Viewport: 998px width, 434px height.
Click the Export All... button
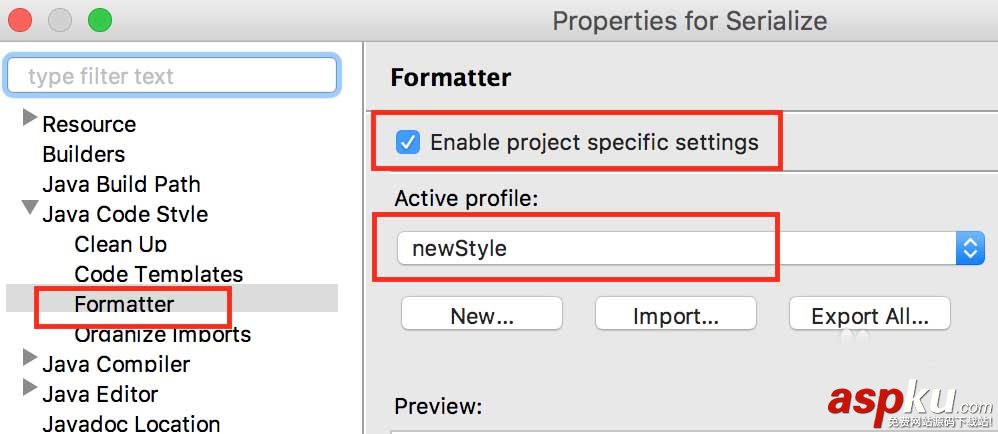pos(869,316)
